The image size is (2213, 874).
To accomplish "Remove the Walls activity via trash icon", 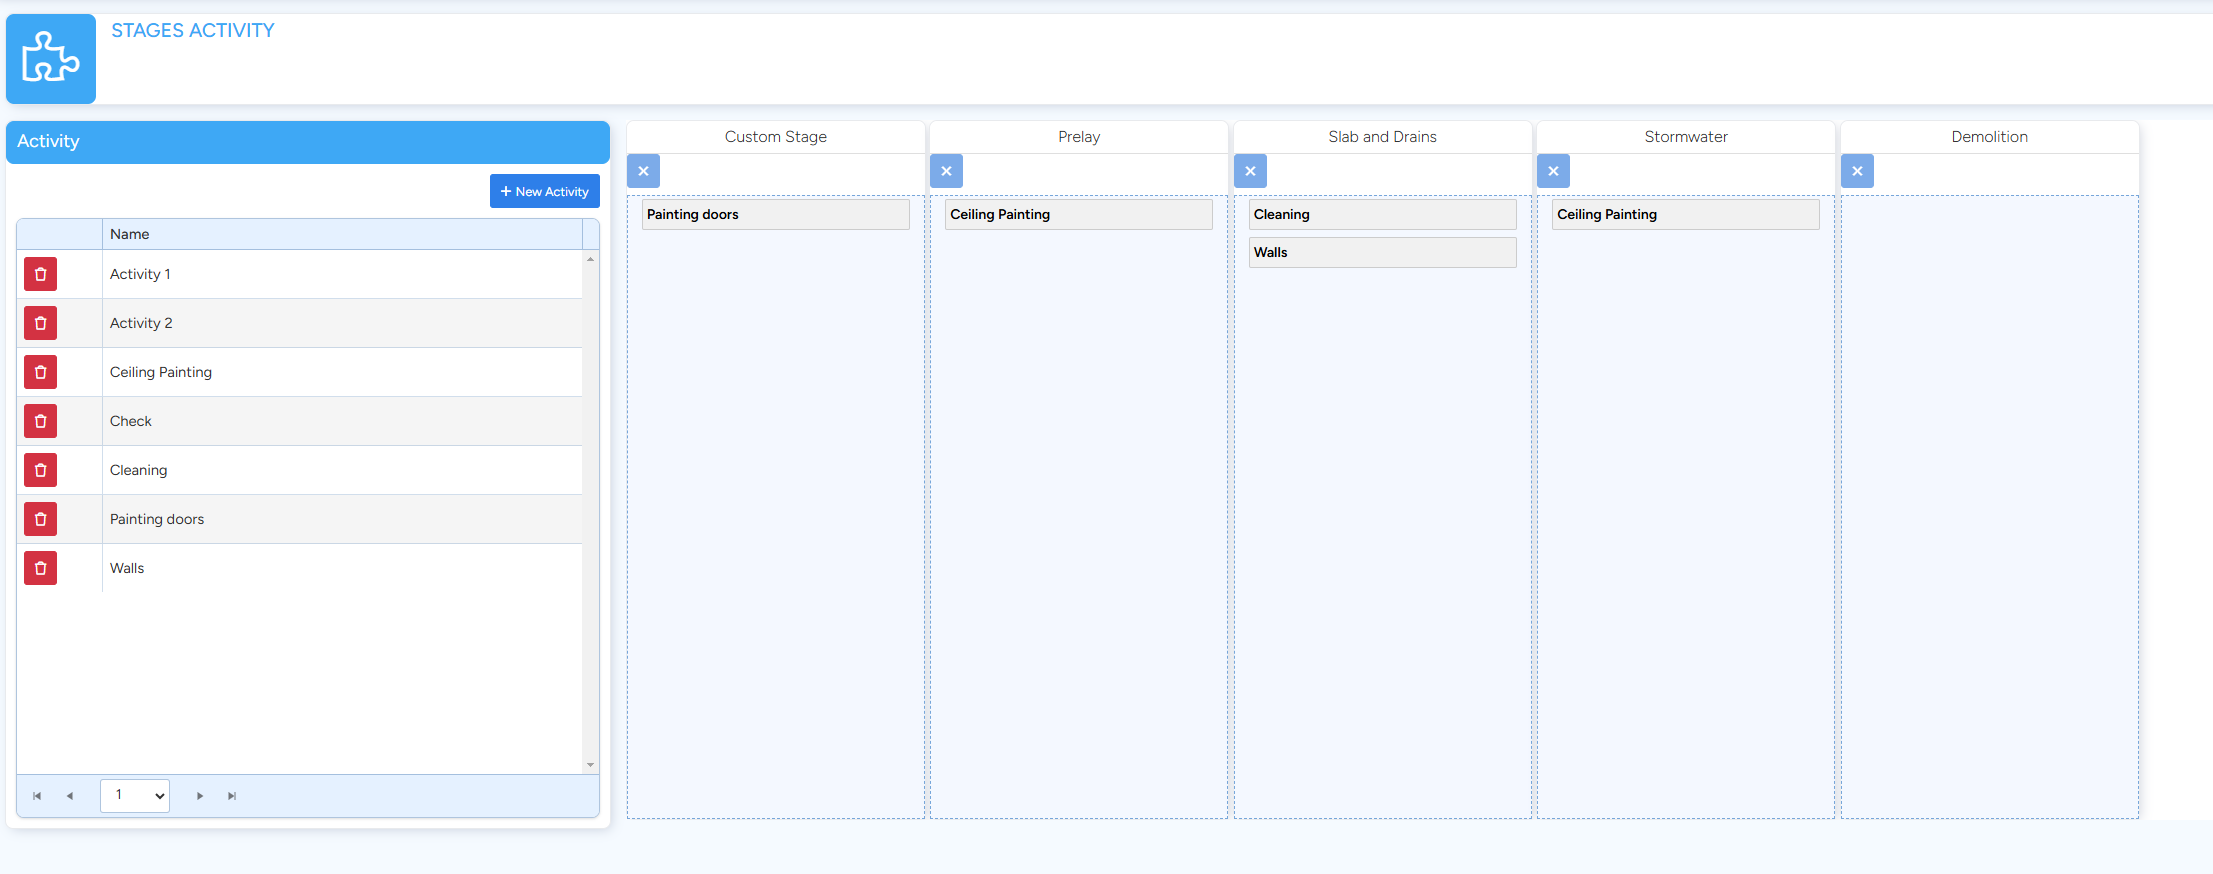I will 40,568.
